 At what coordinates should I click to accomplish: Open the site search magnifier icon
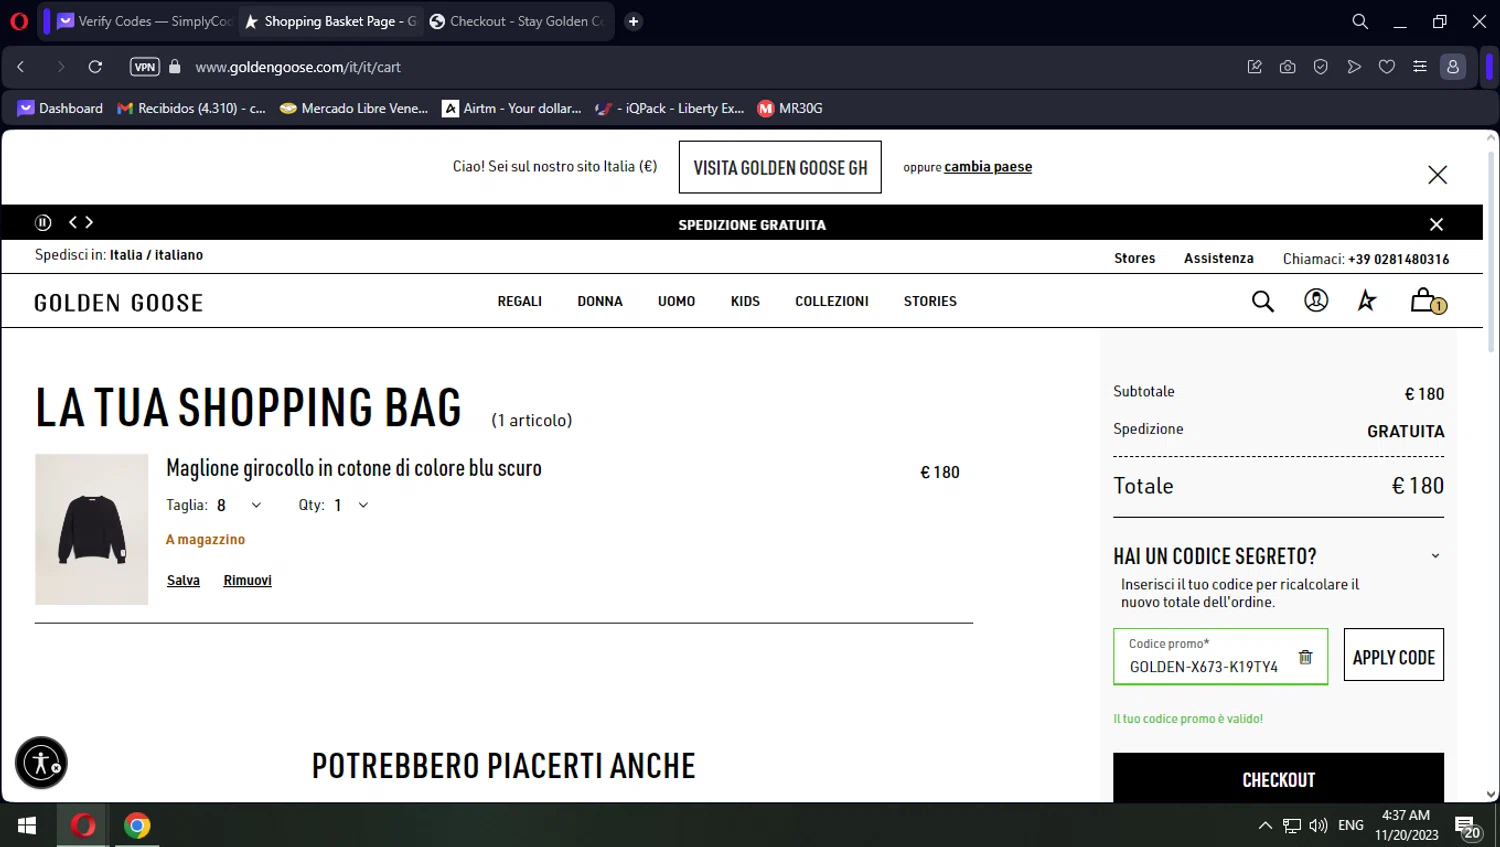(1263, 301)
